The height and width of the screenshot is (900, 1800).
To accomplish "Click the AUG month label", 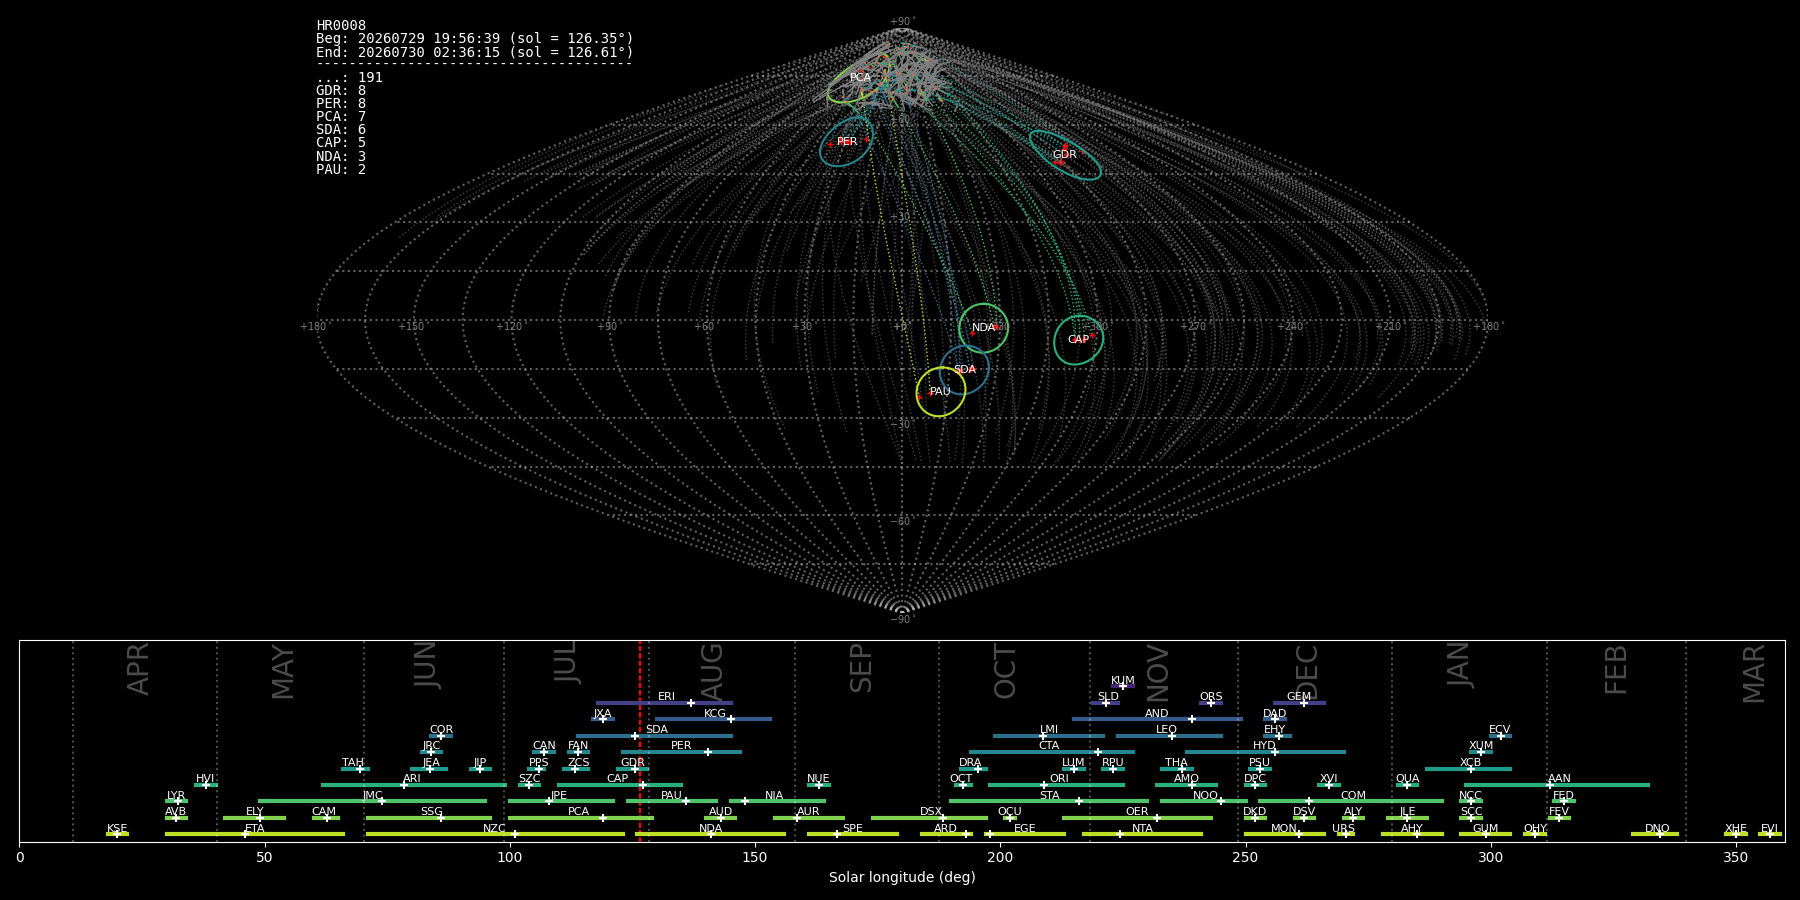I will click(x=712, y=672).
